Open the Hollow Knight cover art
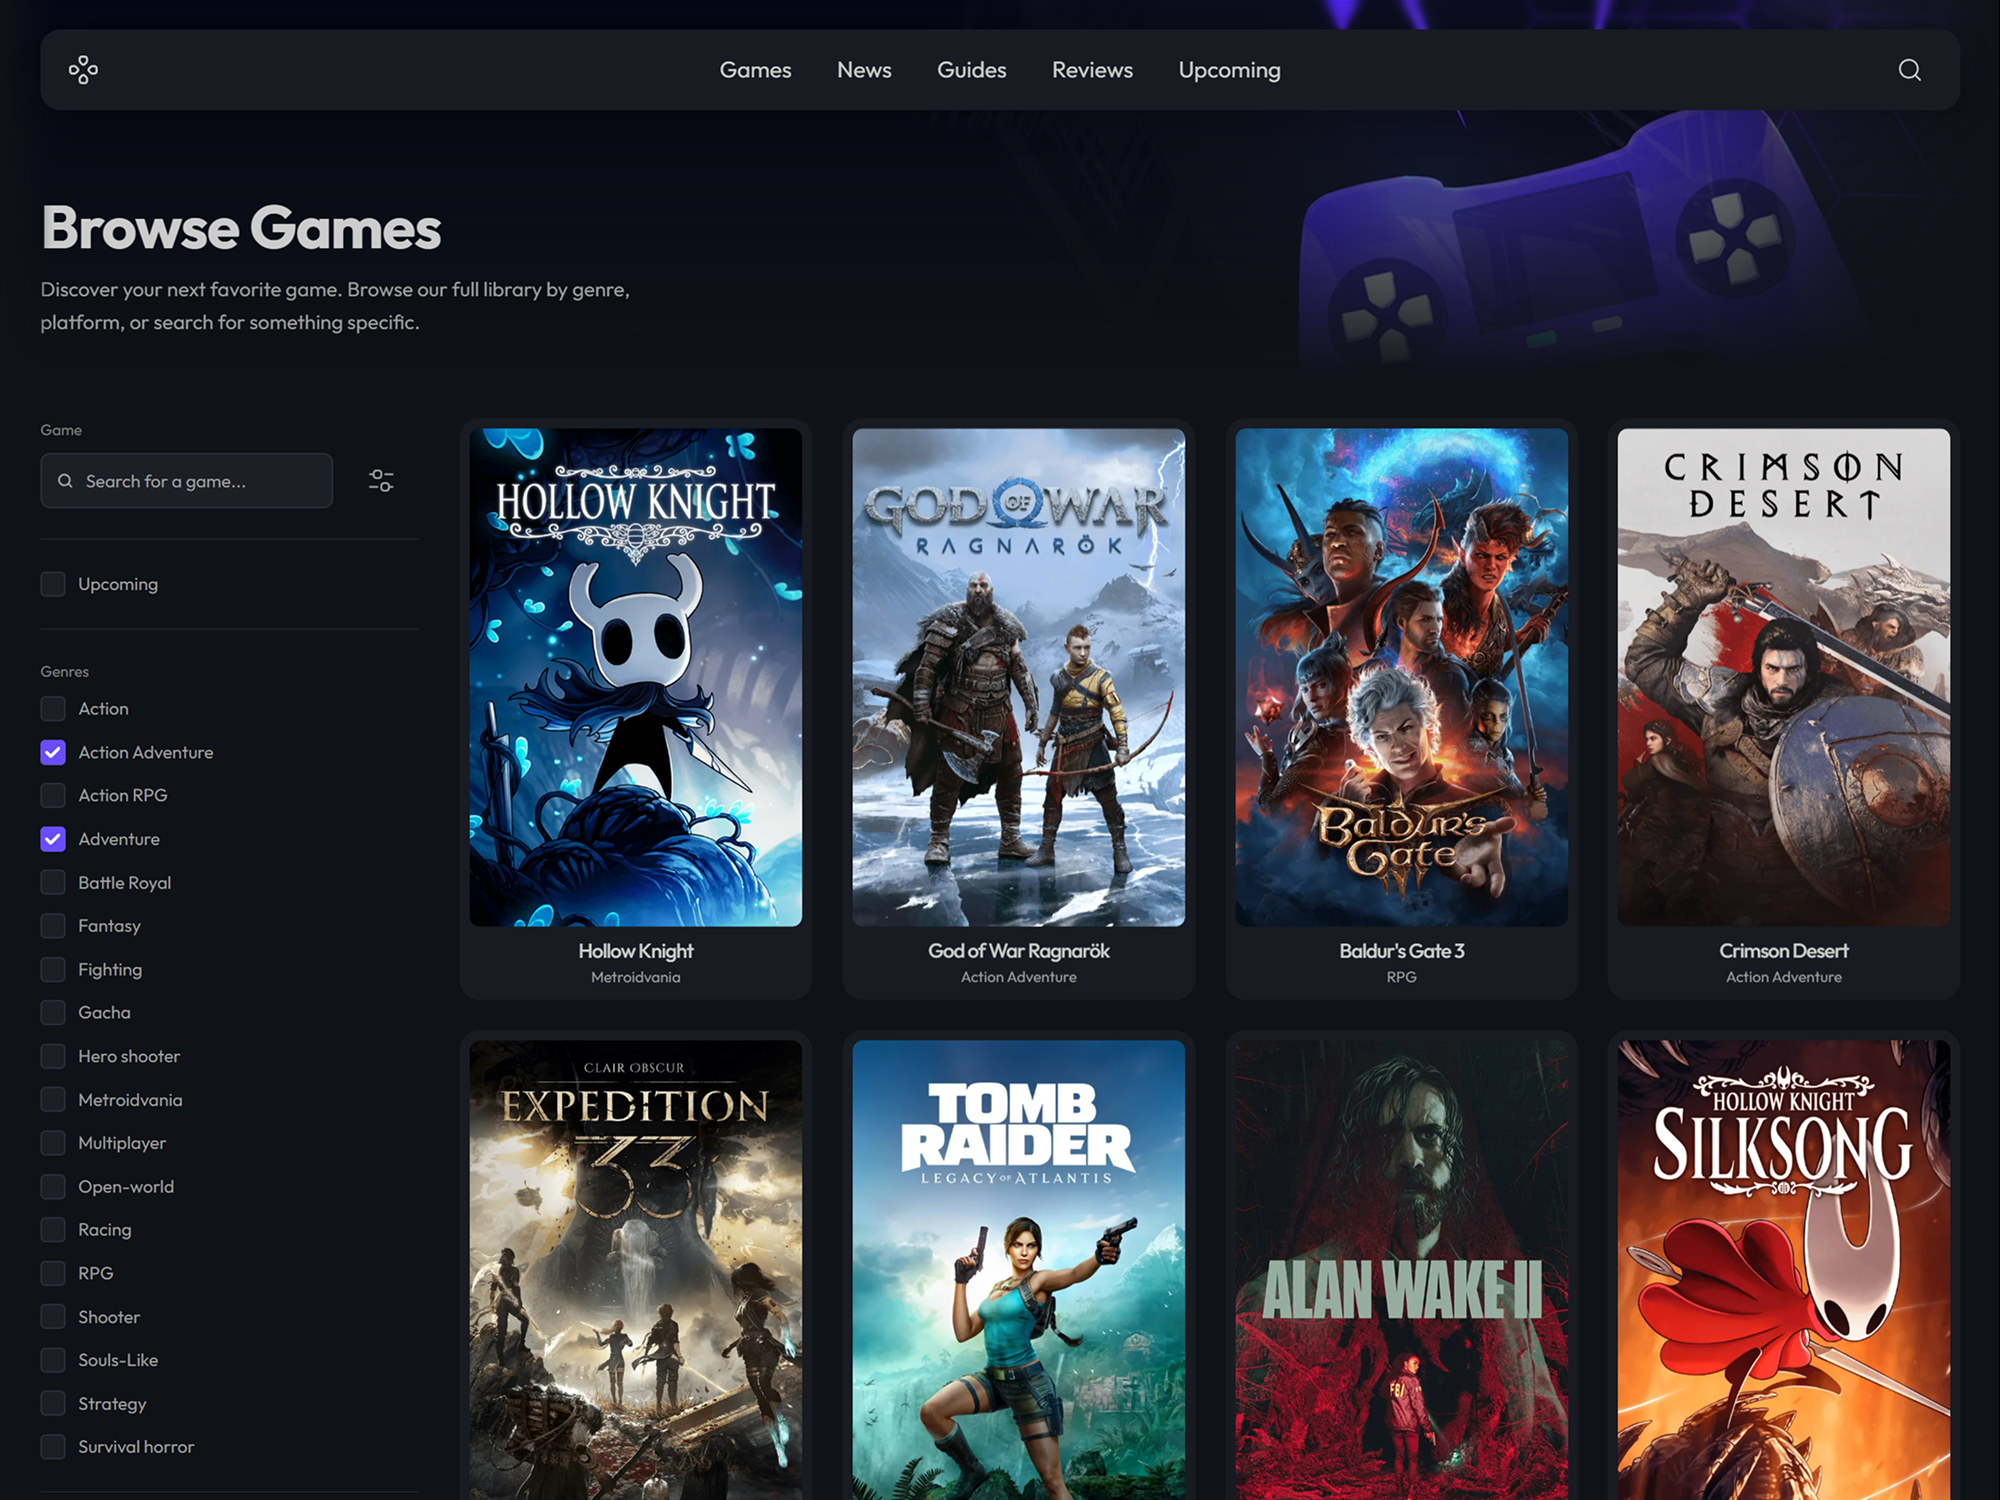 pos(636,677)
